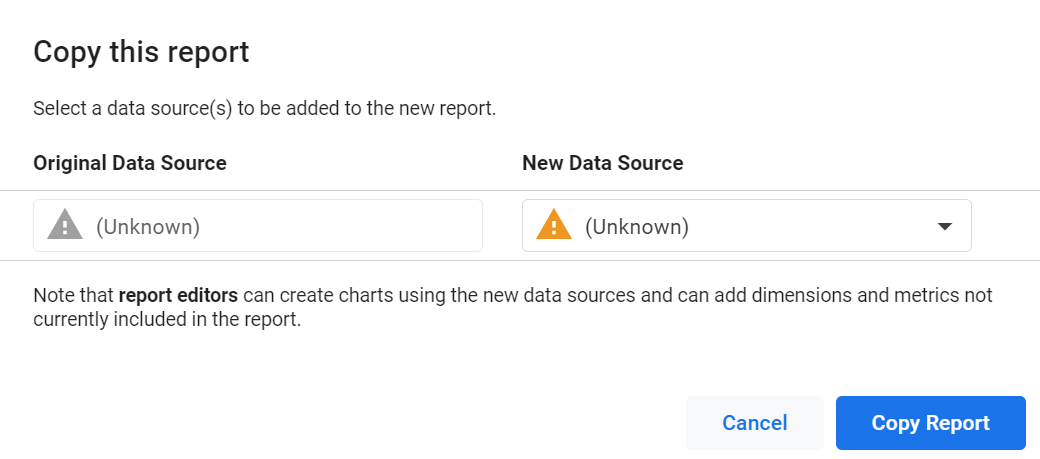Expand the New Data Source dropdown arrow
Image resolution: width=1040 pixels, height=459 pixels.
point(944,227)
